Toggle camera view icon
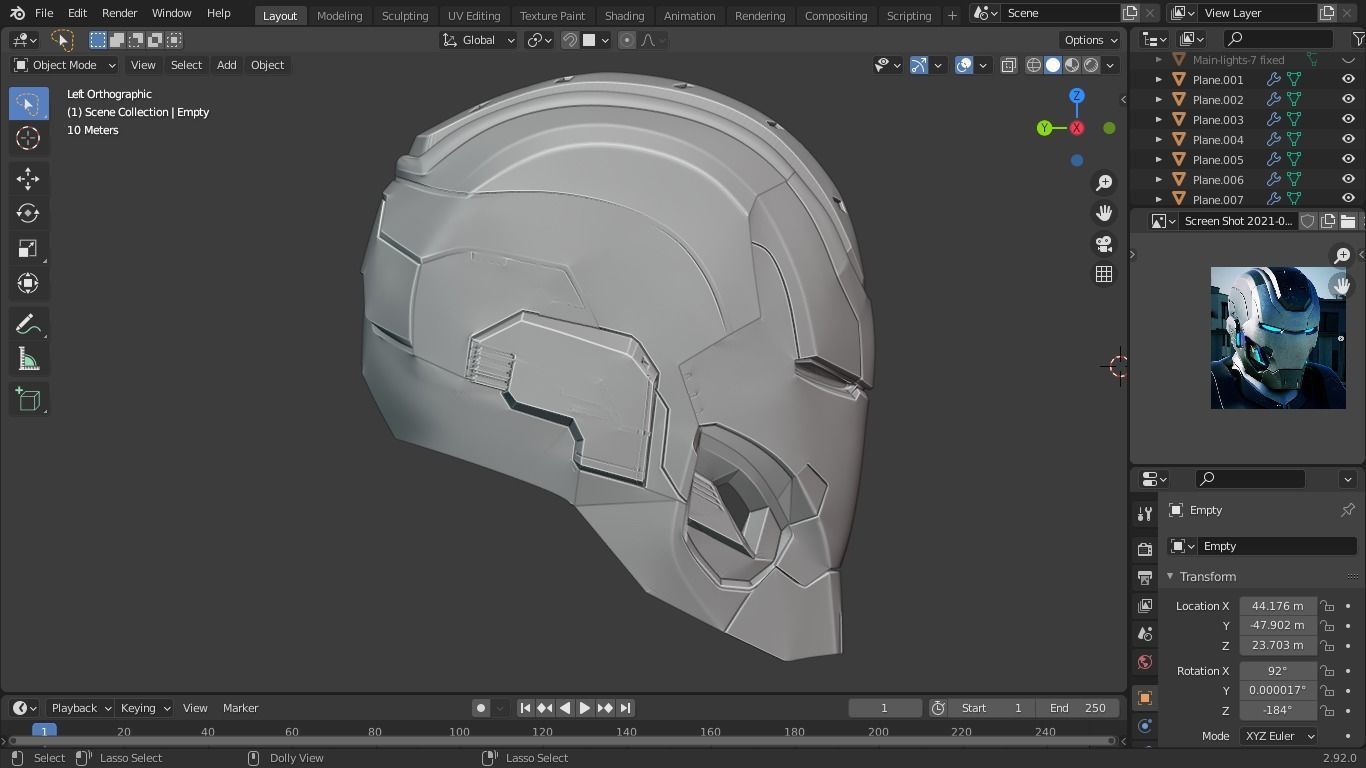 tap(1104, 244)
